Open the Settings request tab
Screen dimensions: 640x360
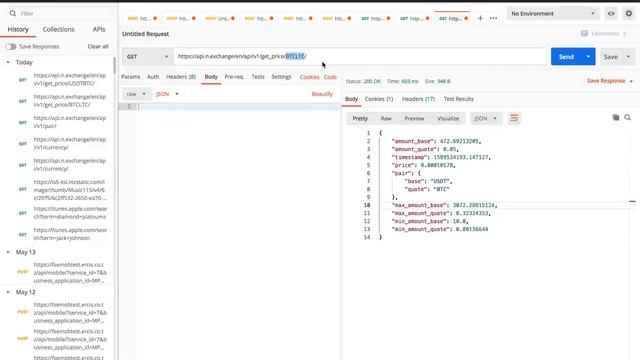pyautogui.click(x=282, y=77)
